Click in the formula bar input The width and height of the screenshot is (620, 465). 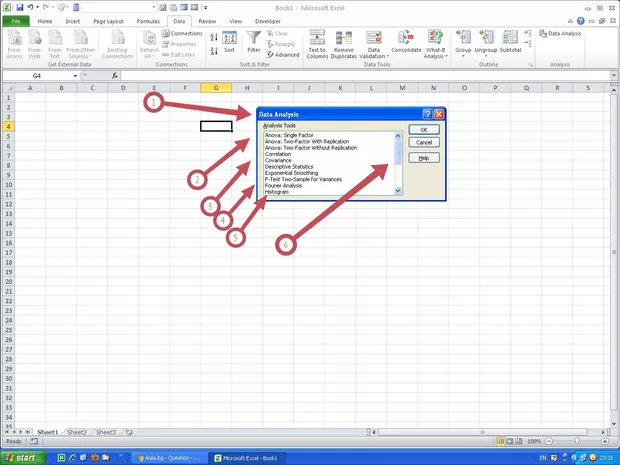coord(365,76)
